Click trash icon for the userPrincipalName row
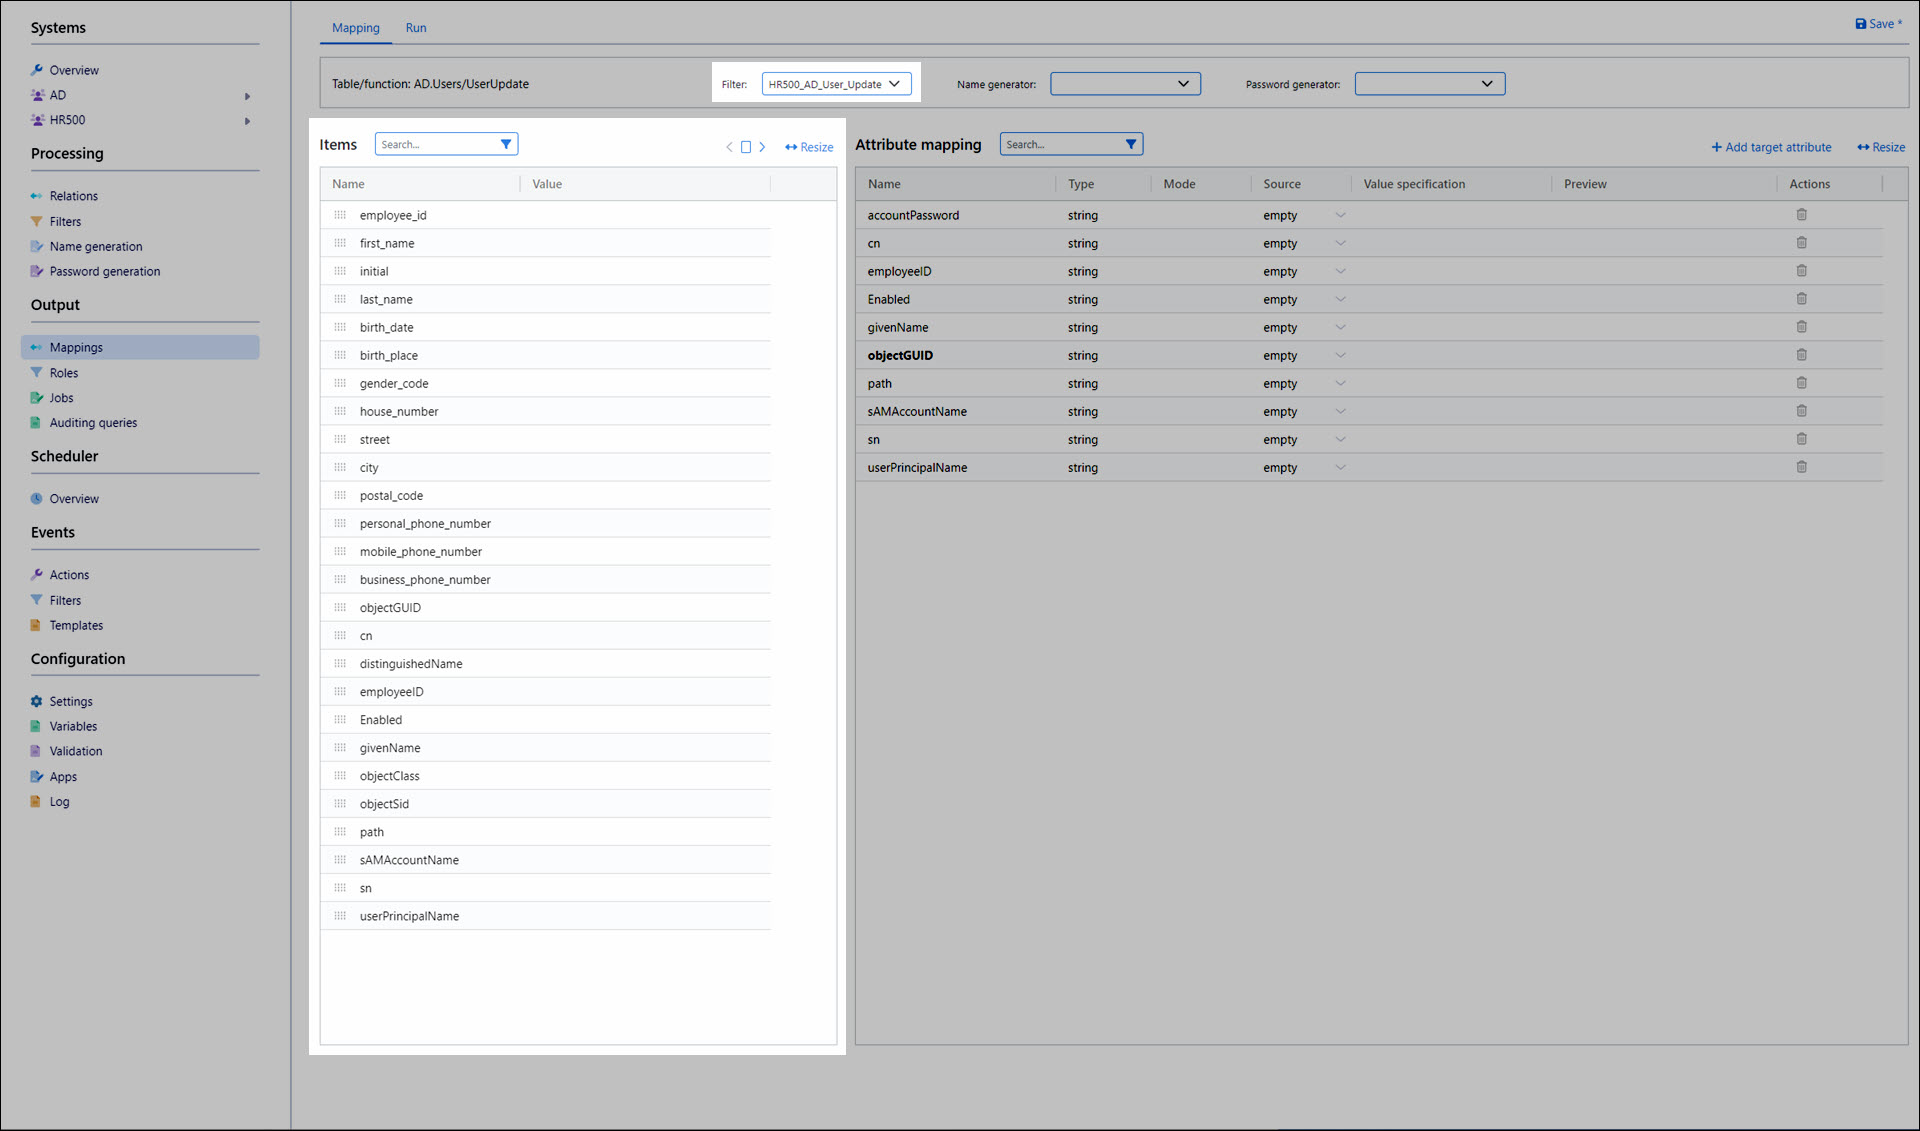 (1801, 467)
